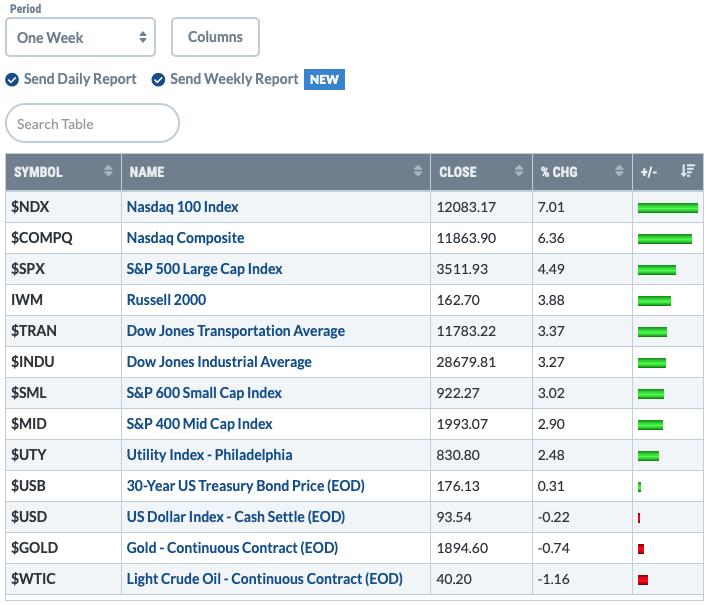Open the Light Crude Oil - Continuous Contract link
The width and height of the screenshot is (710, 605).
click(264, 579)
